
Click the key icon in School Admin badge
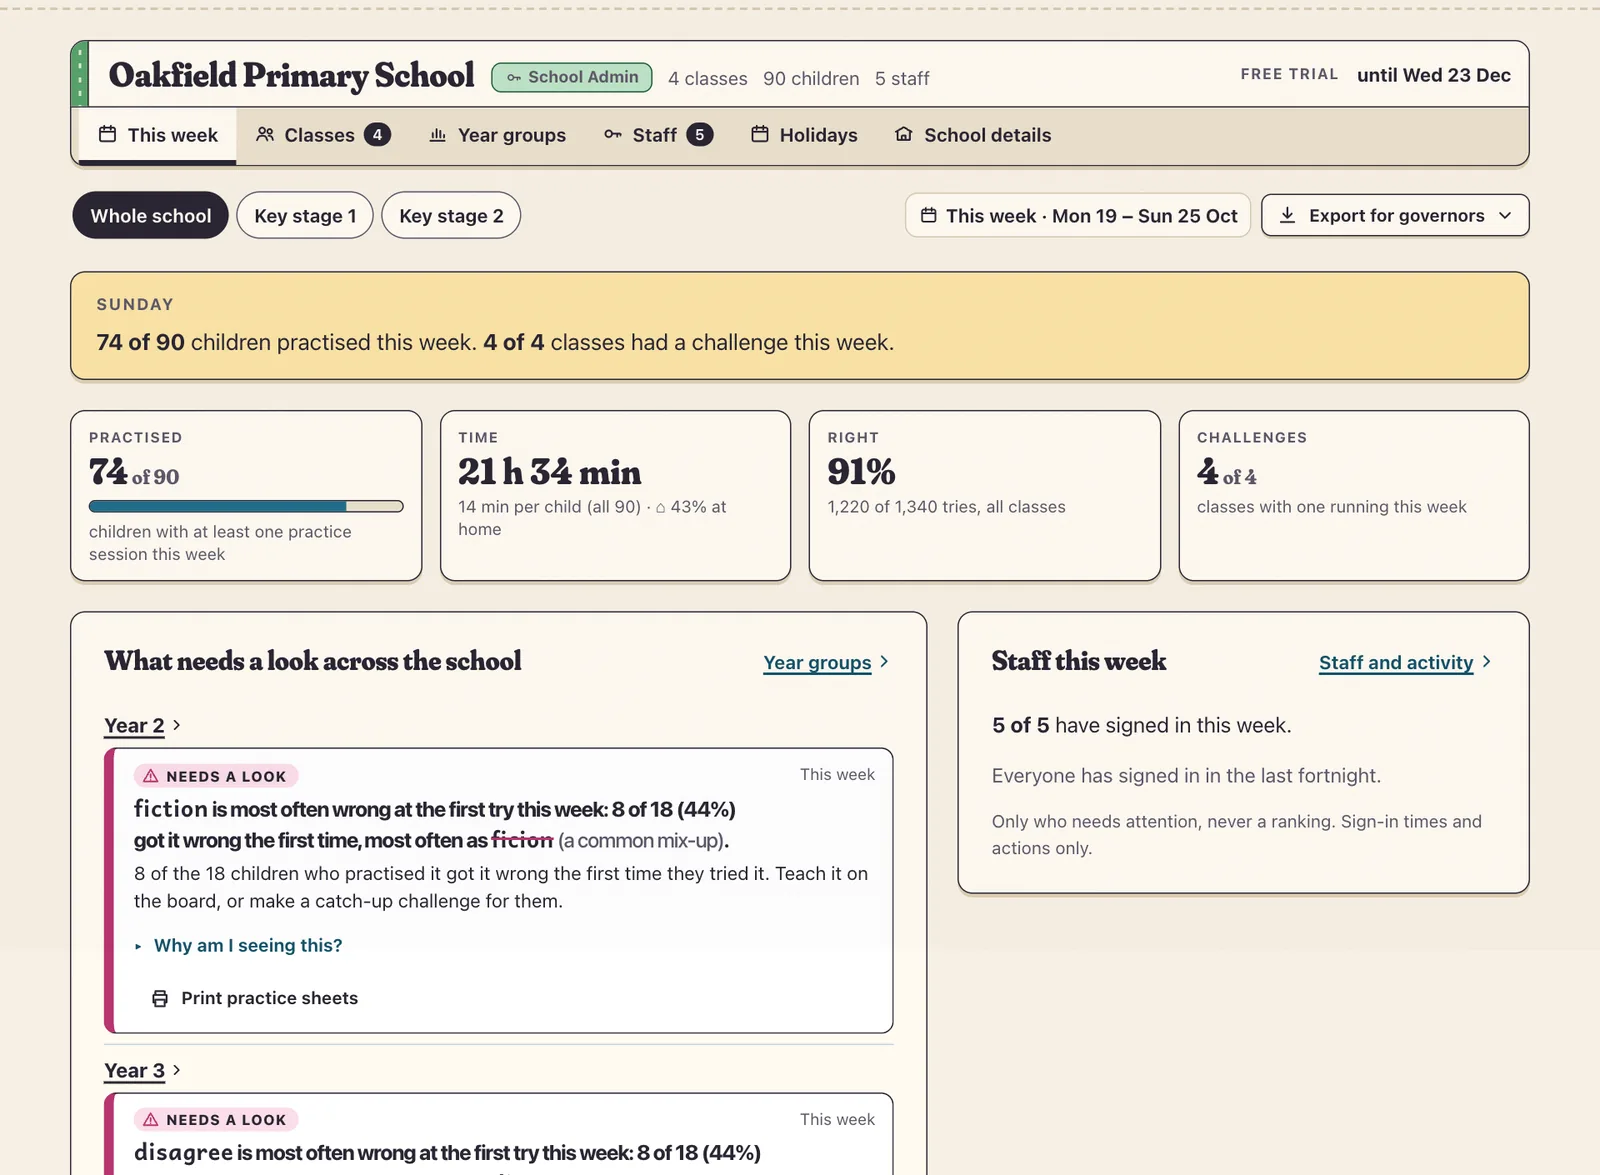514,78
